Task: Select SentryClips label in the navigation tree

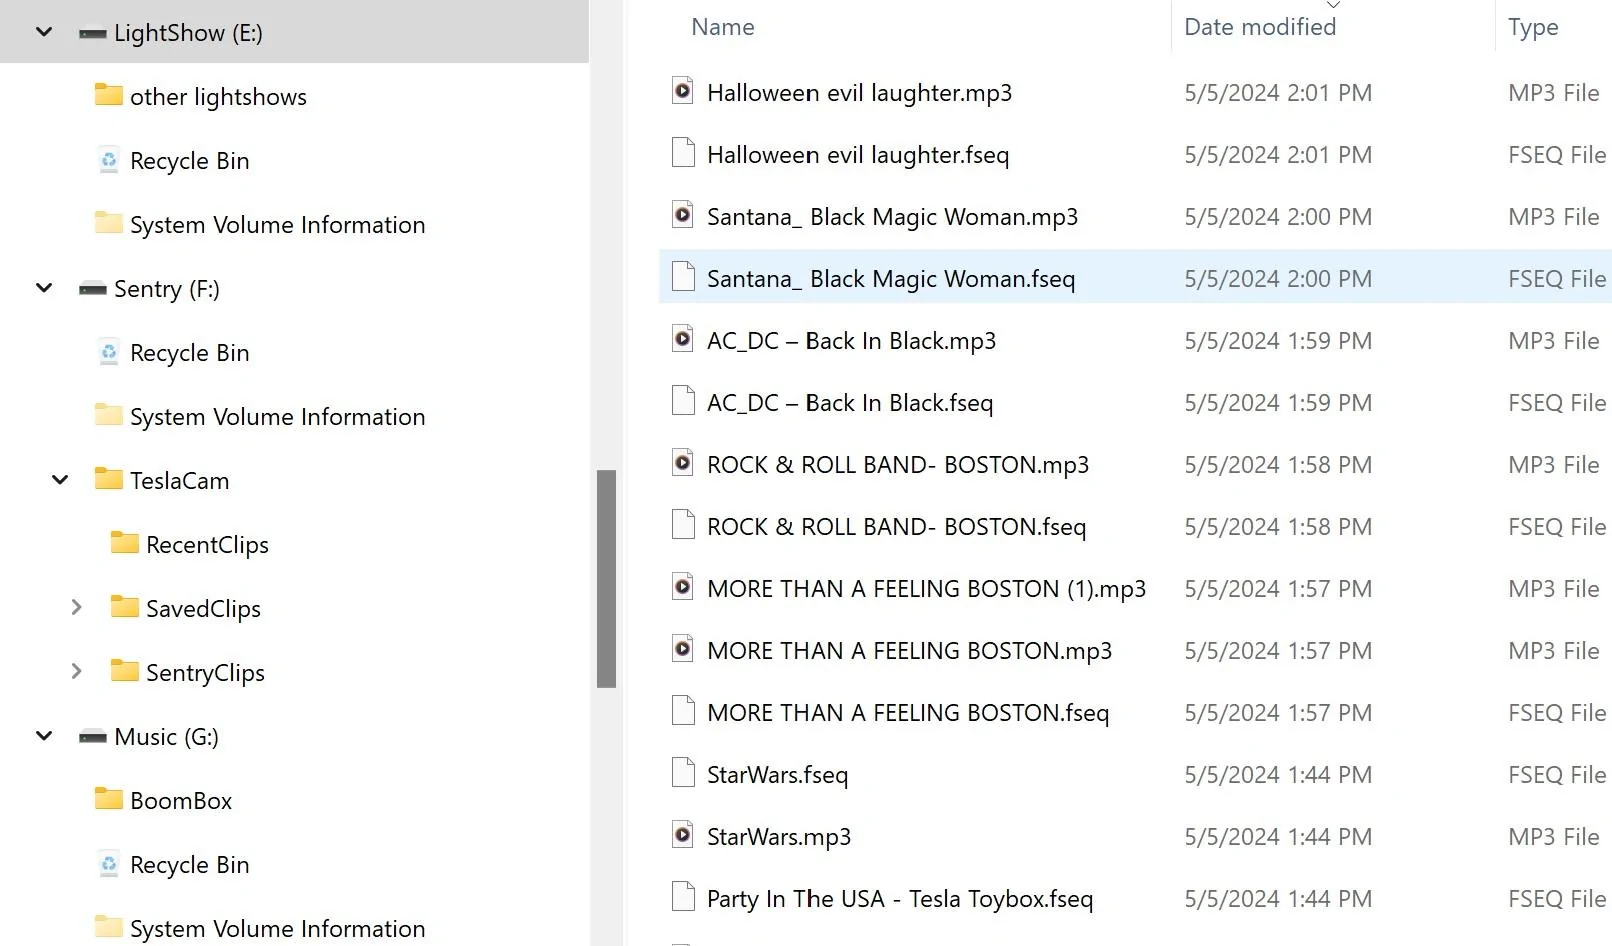Action: 205,673
